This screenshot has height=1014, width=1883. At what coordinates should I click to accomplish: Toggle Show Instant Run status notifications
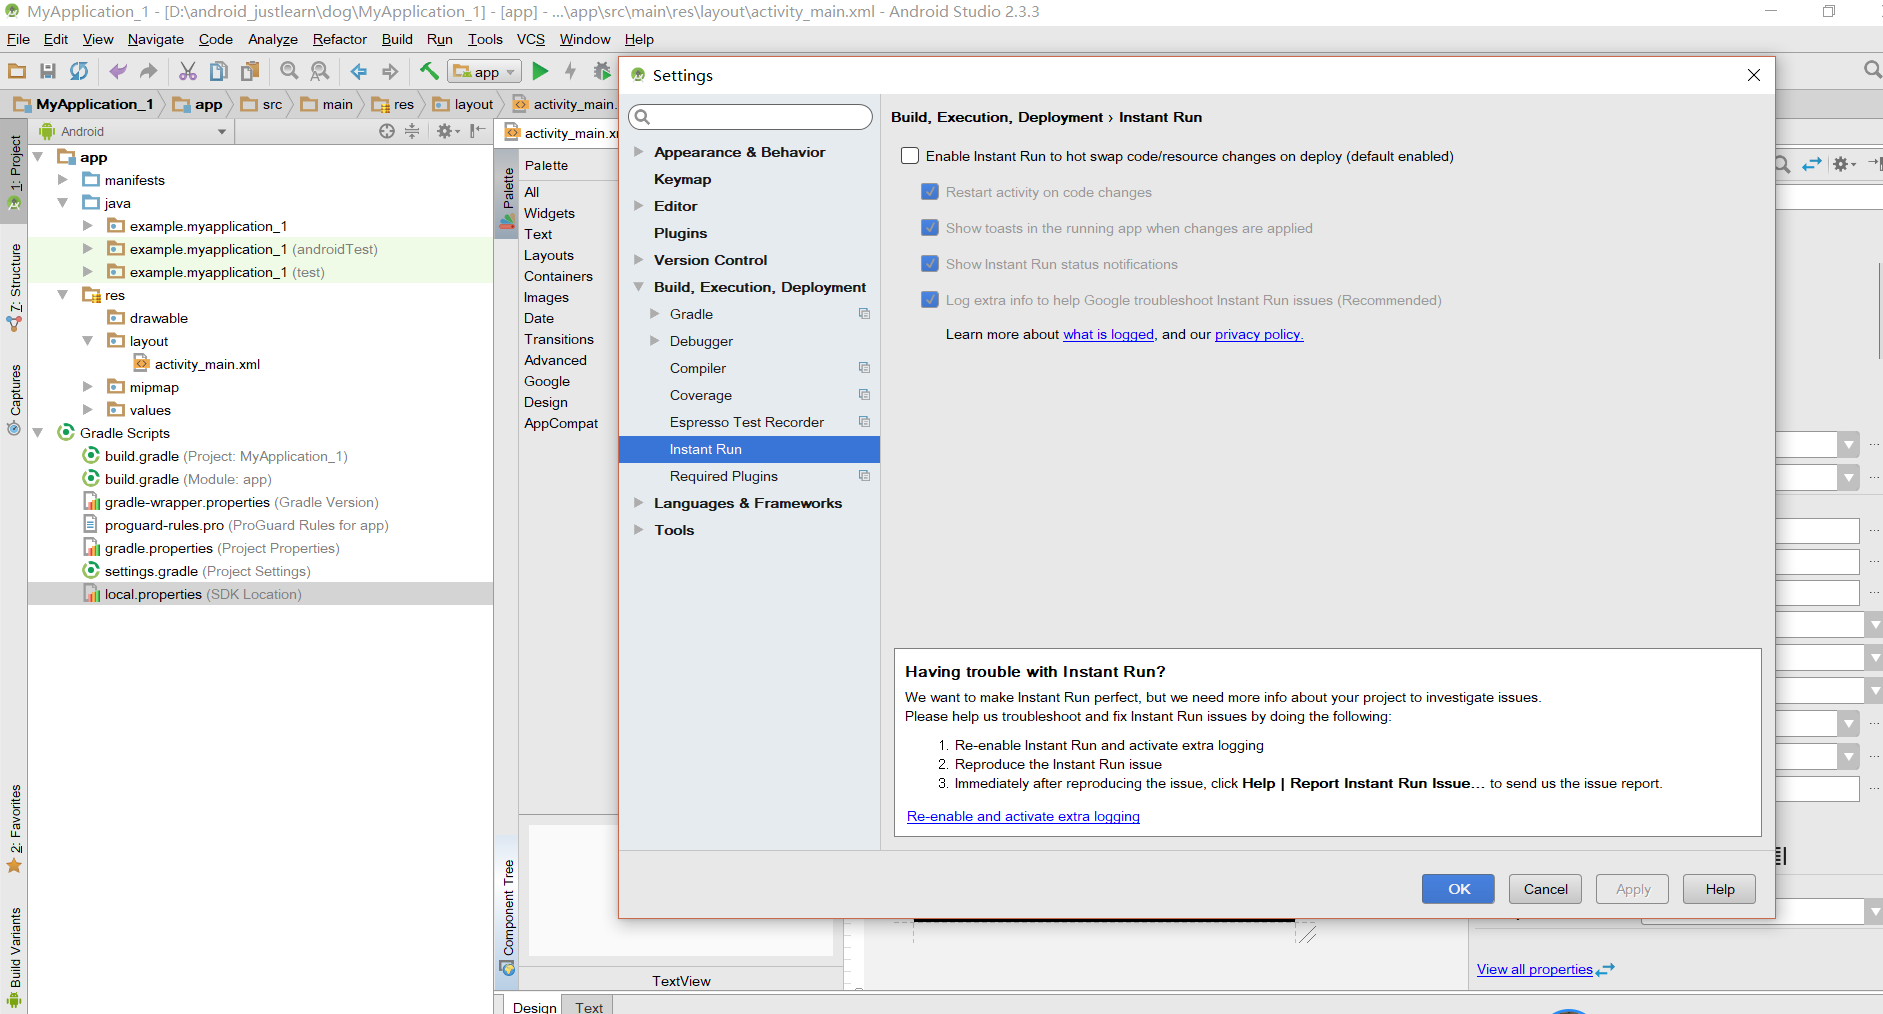coord(930,264)
